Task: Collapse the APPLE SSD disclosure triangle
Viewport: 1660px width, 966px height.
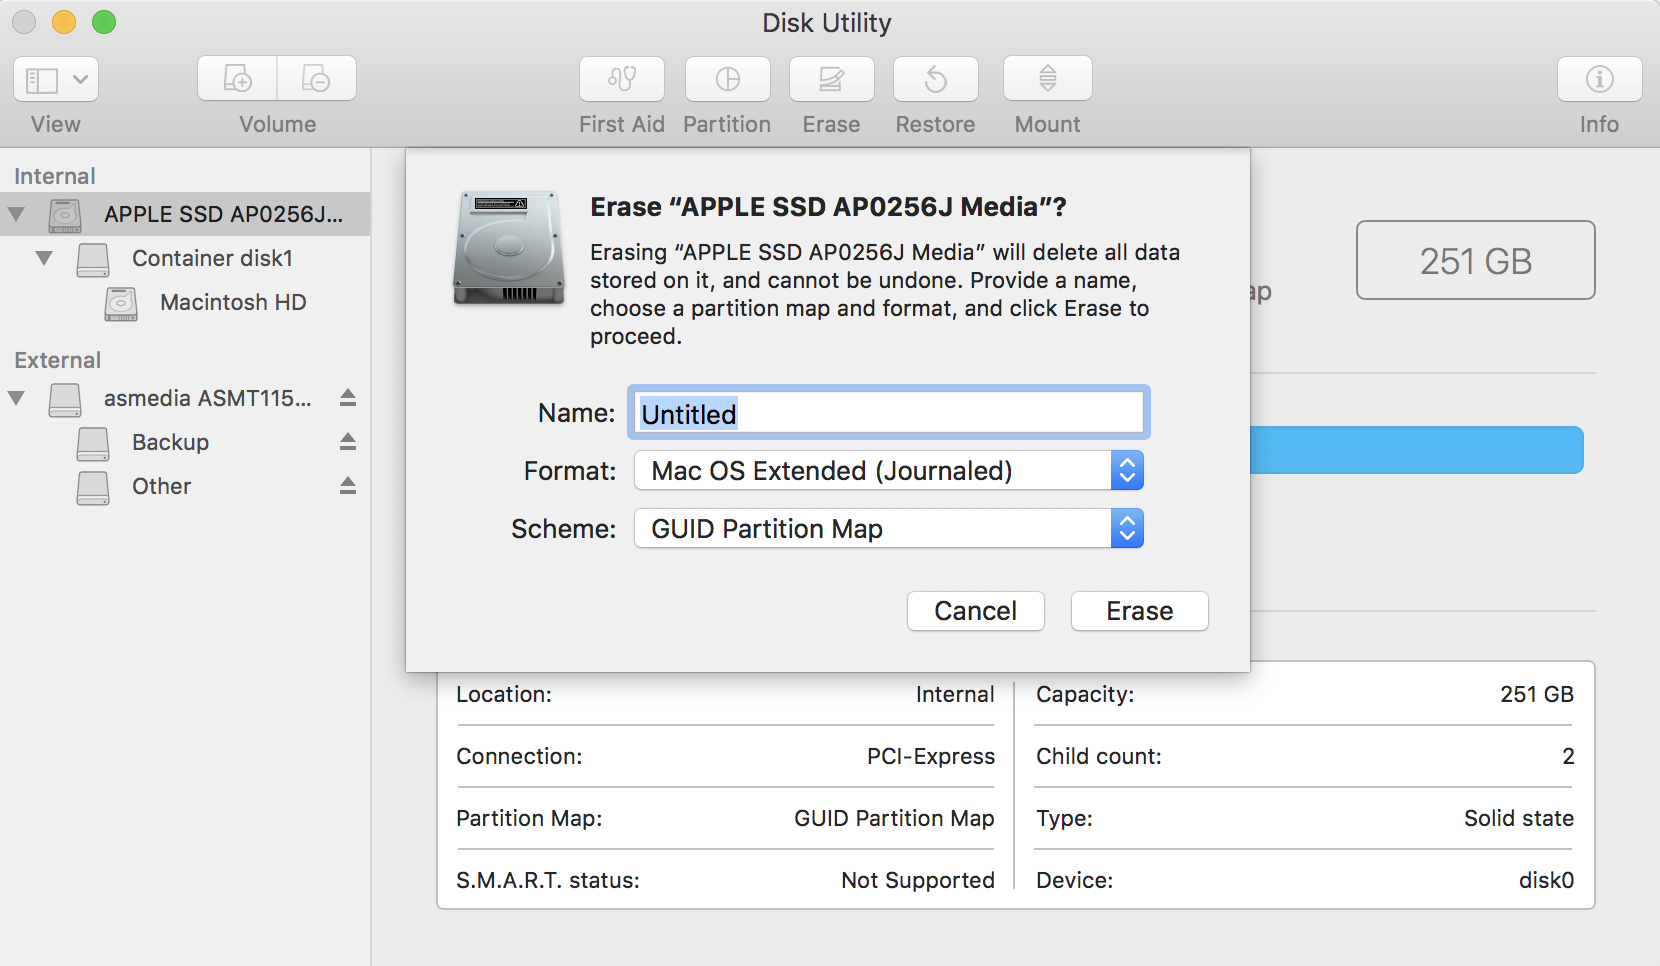Action: pyautogui.click(x=16, y=214)
